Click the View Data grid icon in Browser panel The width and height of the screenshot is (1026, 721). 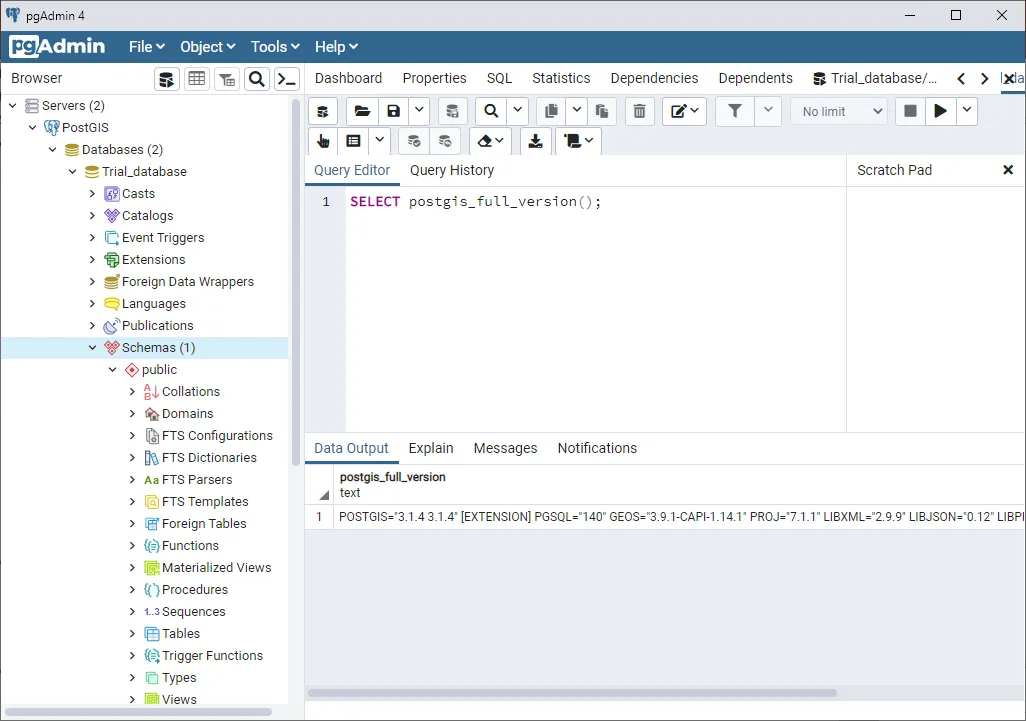pos(197,79)
